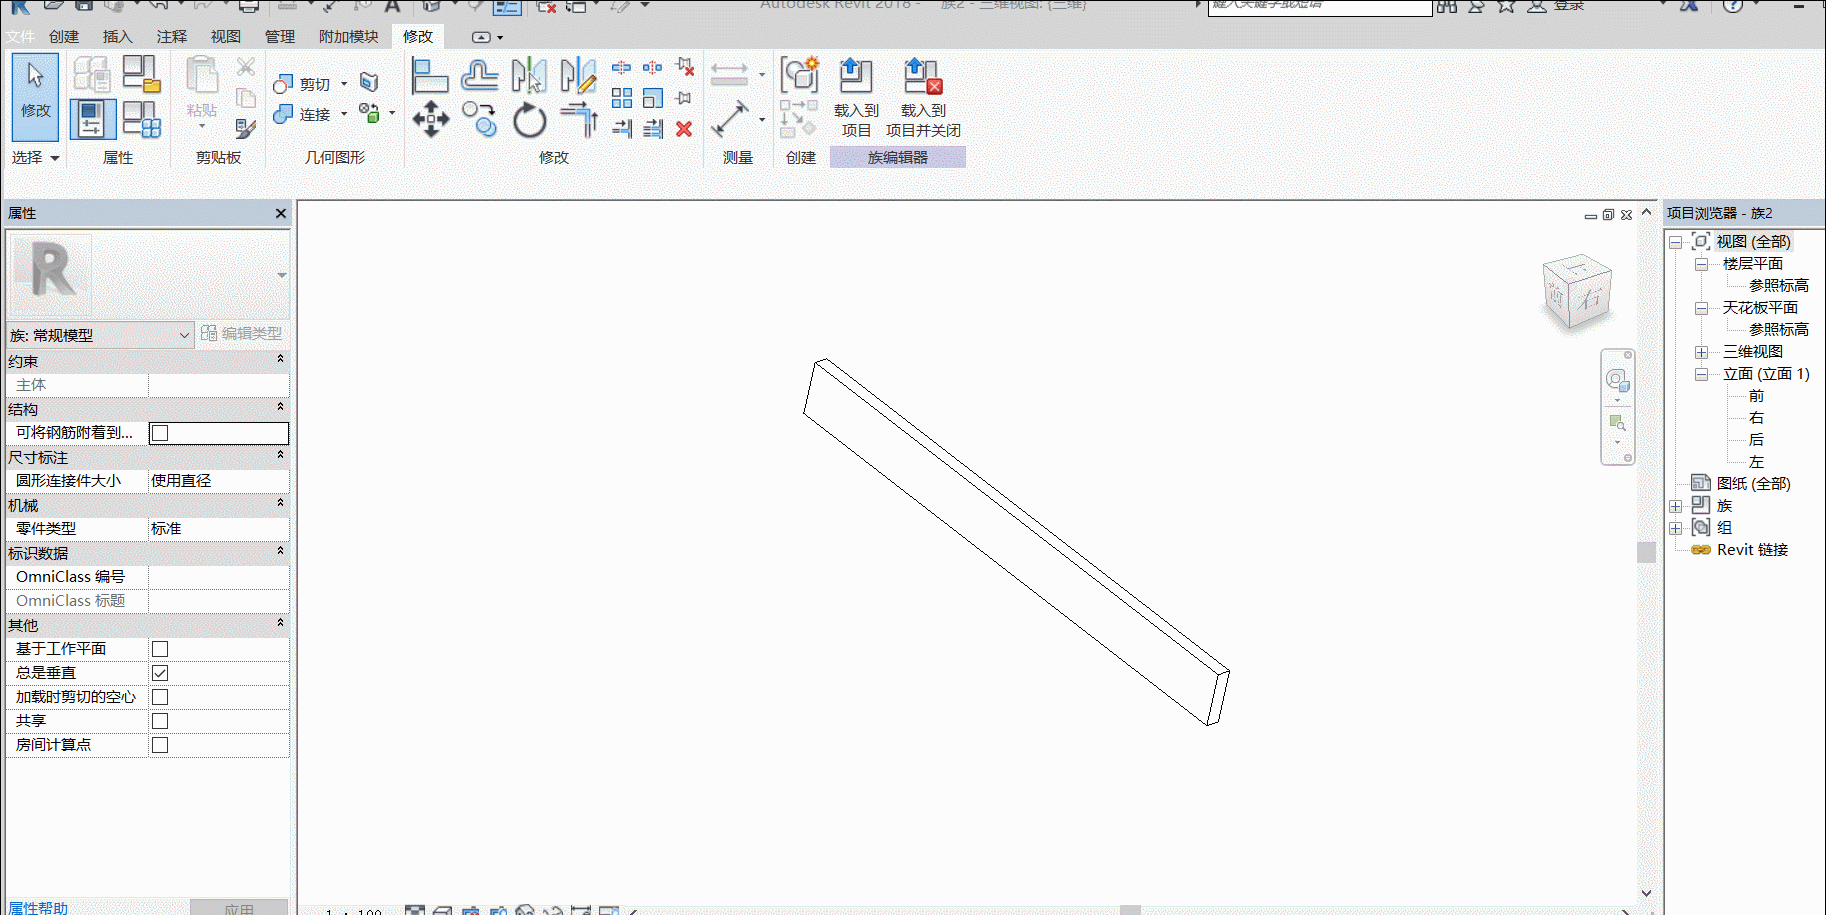Expand the 三维视图 tree node

point(1701,352)
